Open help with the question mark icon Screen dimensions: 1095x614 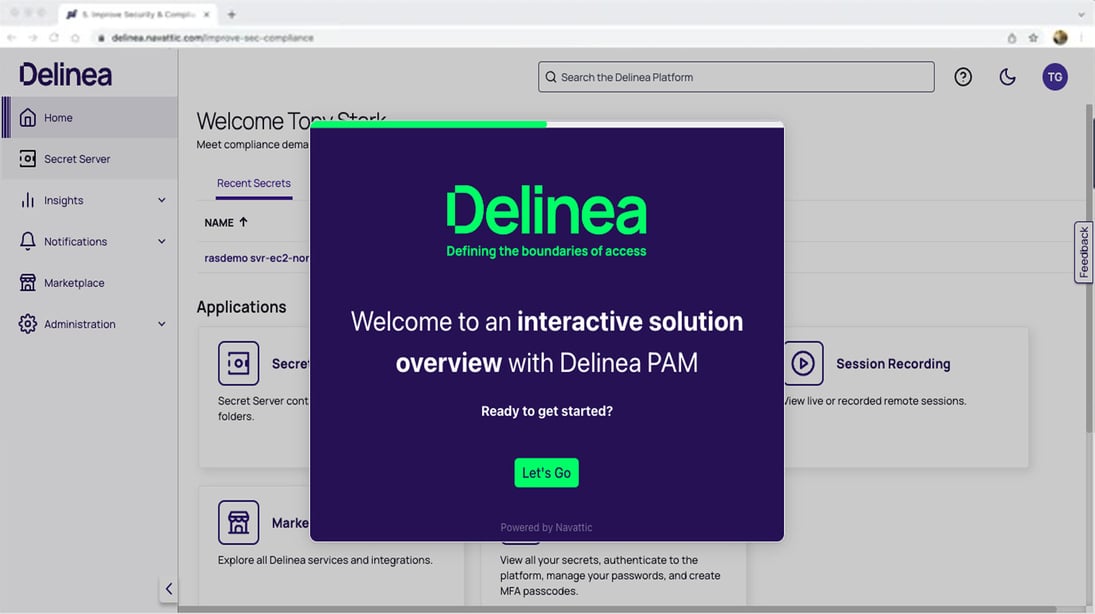962,76
